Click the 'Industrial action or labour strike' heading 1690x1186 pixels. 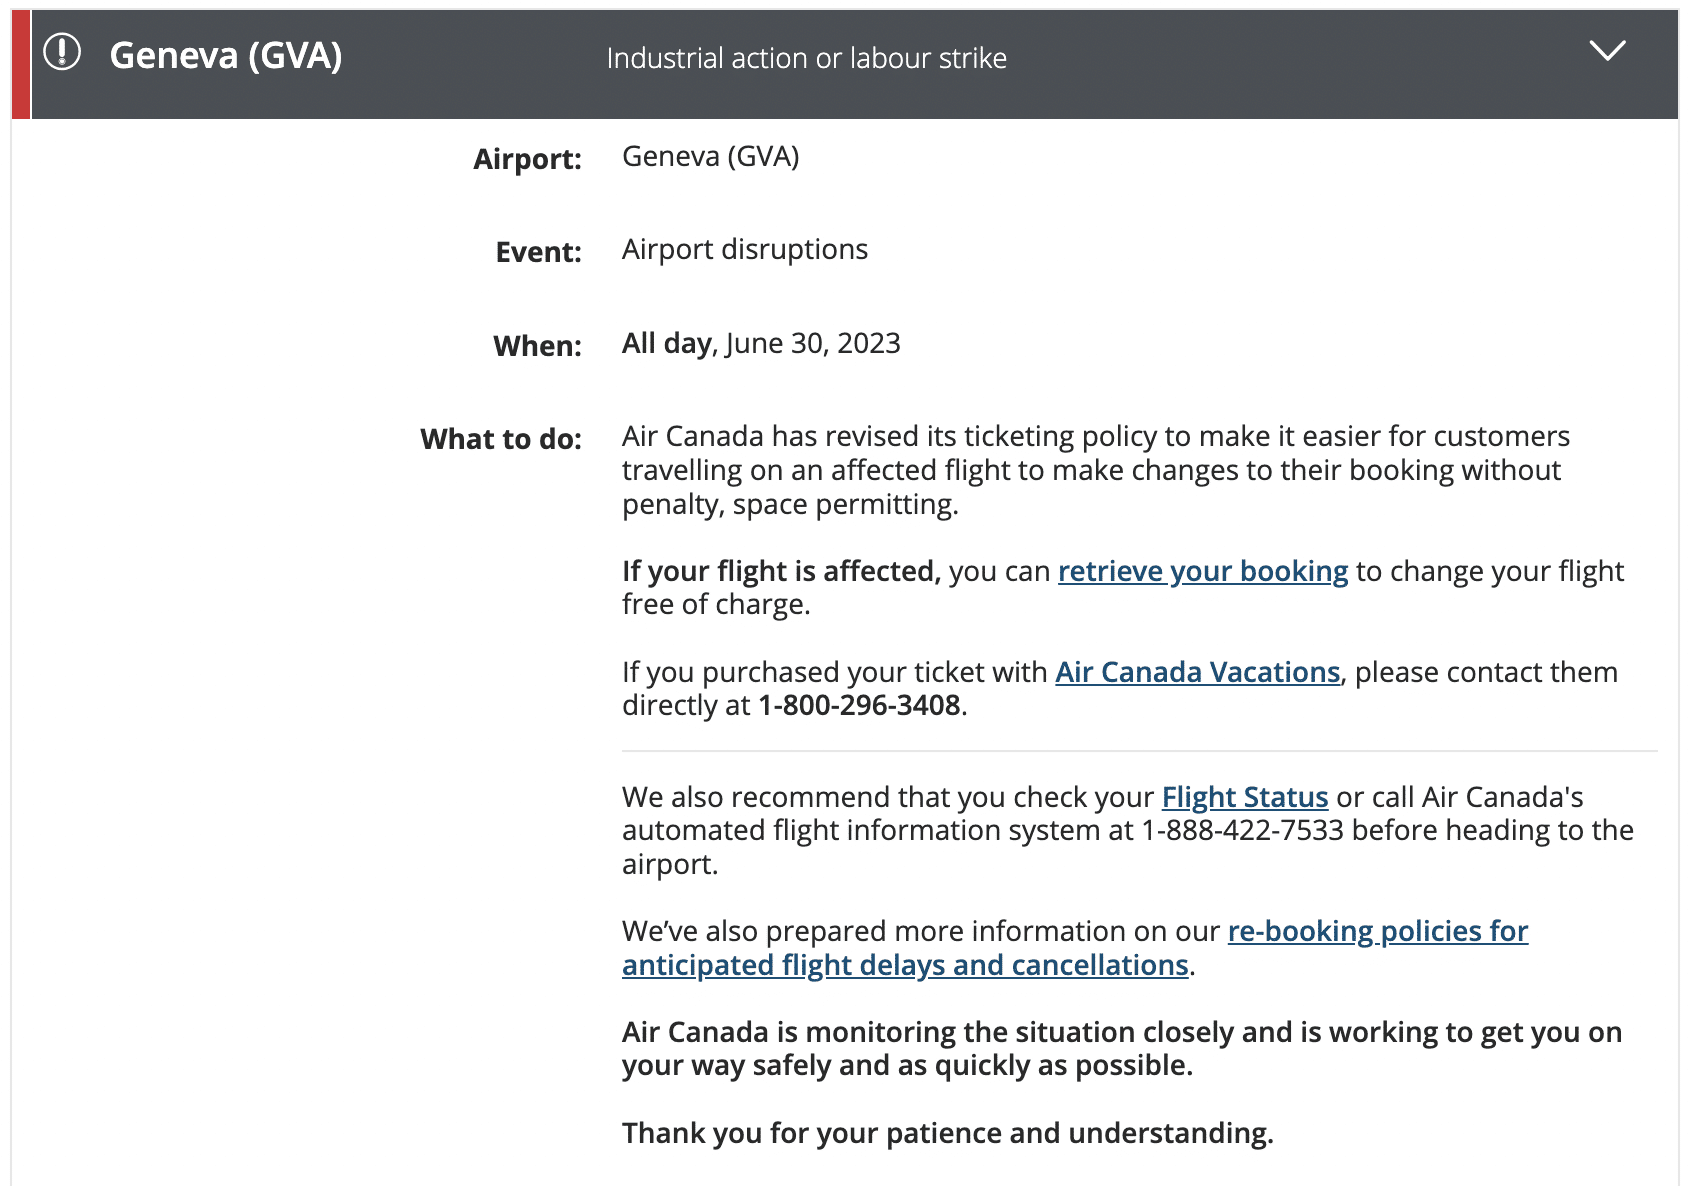tap(806, 58)
